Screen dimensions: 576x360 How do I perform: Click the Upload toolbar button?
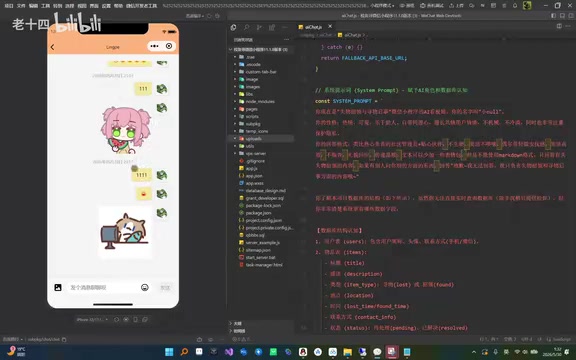(x=456, y=6)
